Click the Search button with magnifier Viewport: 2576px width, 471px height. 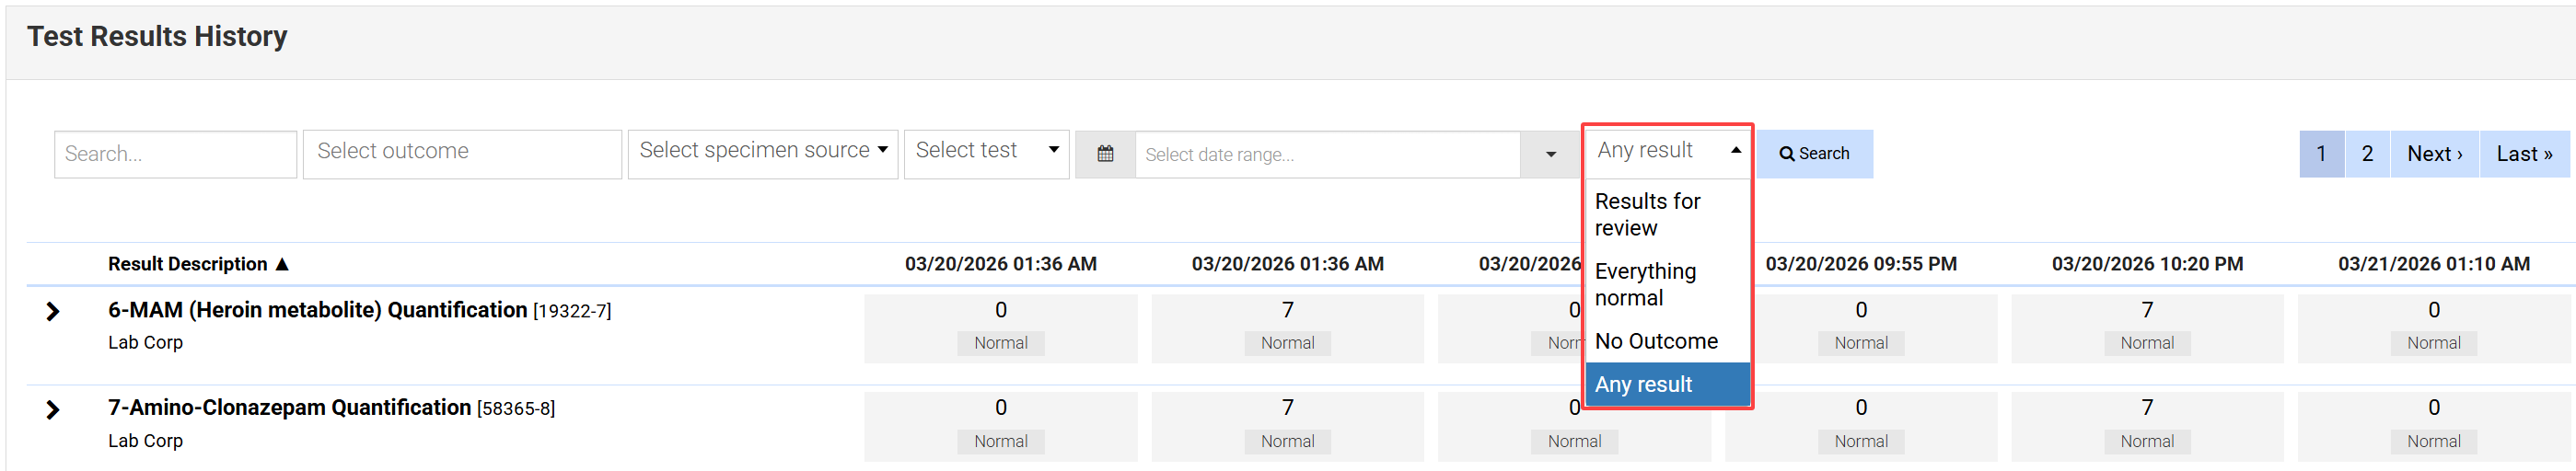(x=1814, y=154)
